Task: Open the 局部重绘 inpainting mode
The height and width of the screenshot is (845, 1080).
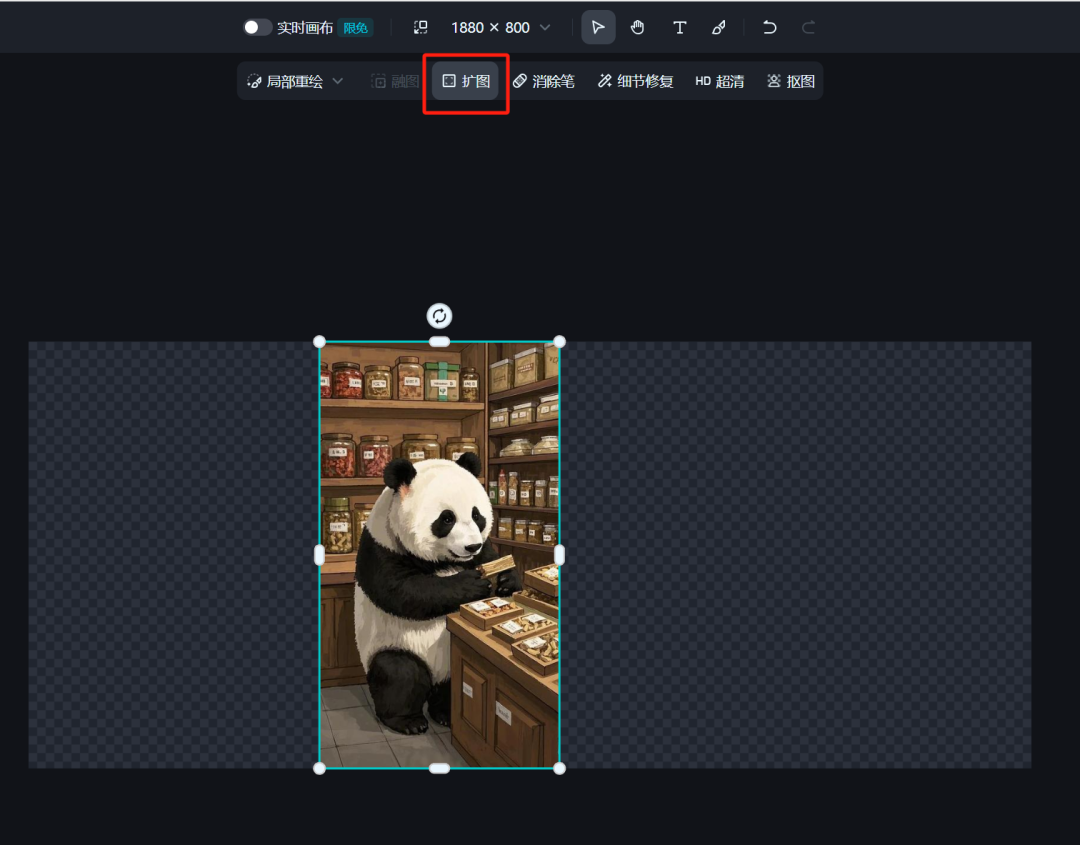Action: [293, 81]
